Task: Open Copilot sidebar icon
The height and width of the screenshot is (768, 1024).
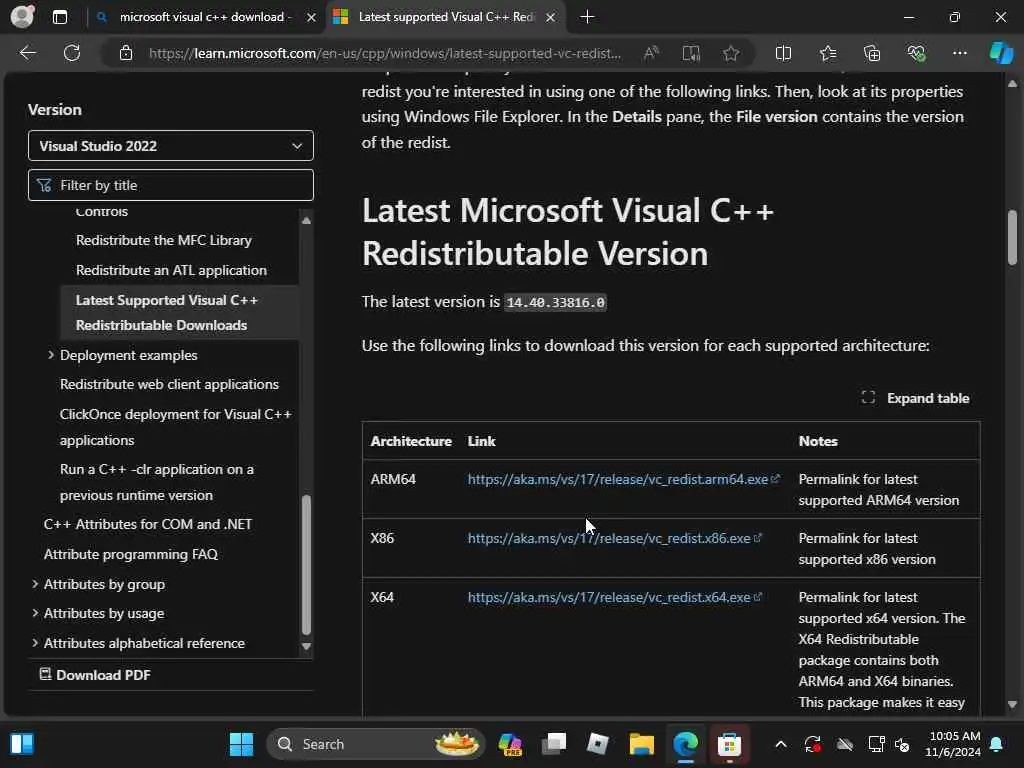Action: (1001, 53)
